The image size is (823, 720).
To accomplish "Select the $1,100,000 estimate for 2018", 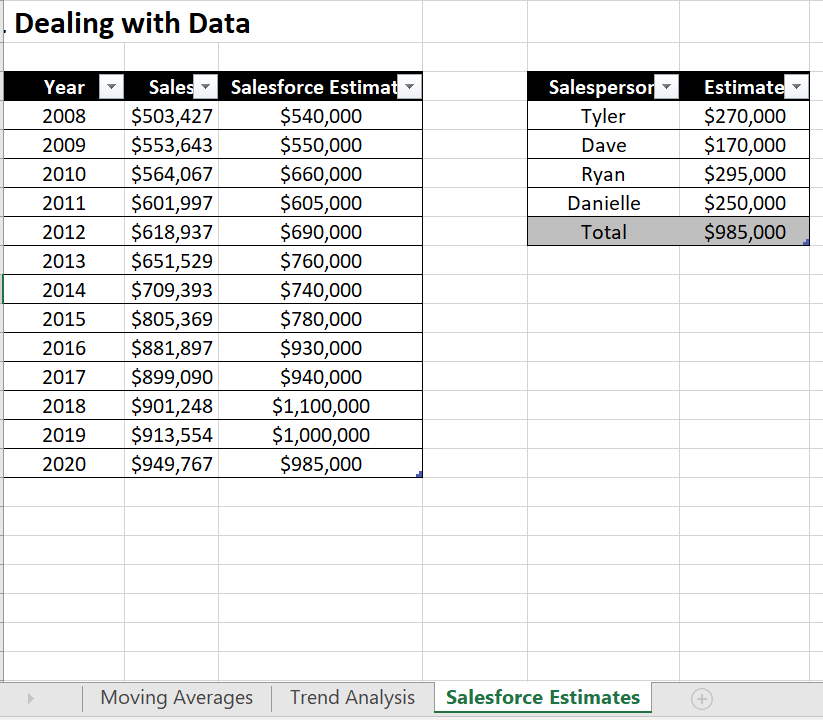I will [320, 406].
